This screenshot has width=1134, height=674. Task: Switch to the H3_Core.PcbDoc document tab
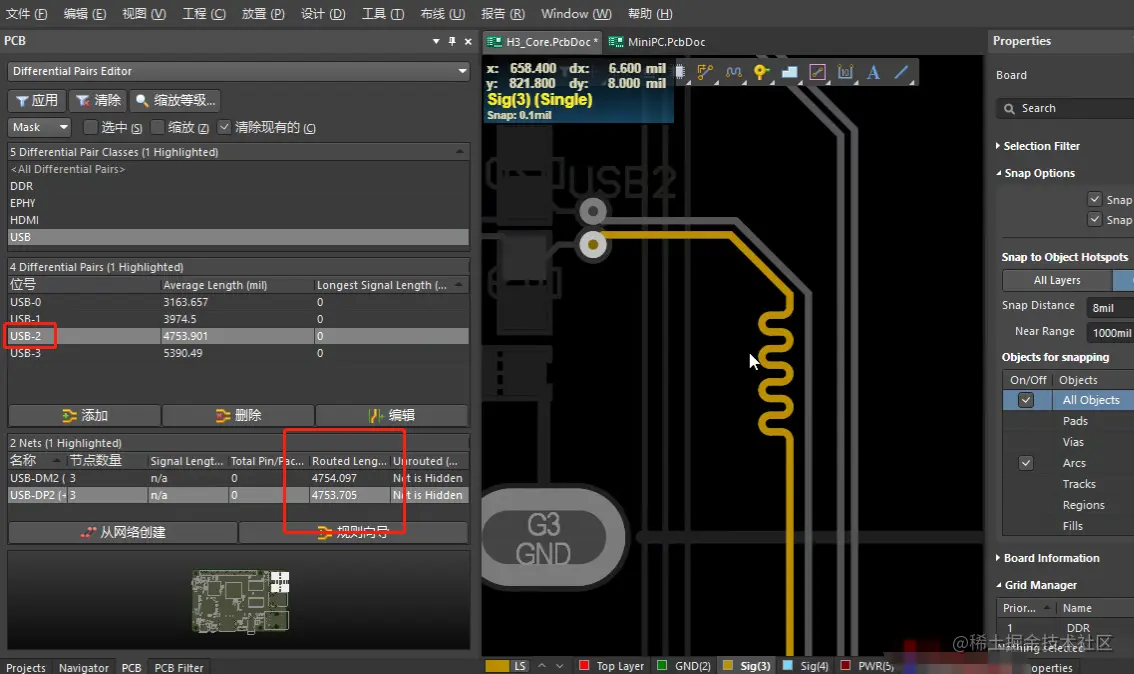pos(543,42)
